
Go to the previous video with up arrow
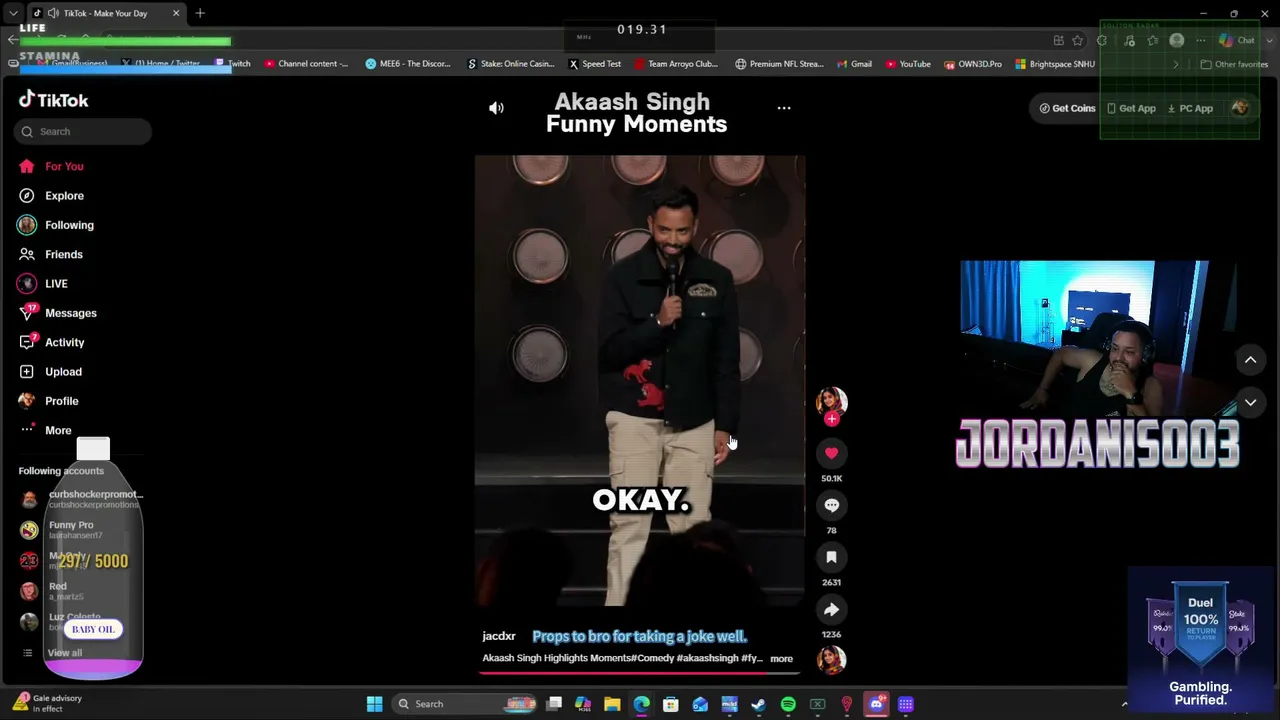(x=1250, y=360)
